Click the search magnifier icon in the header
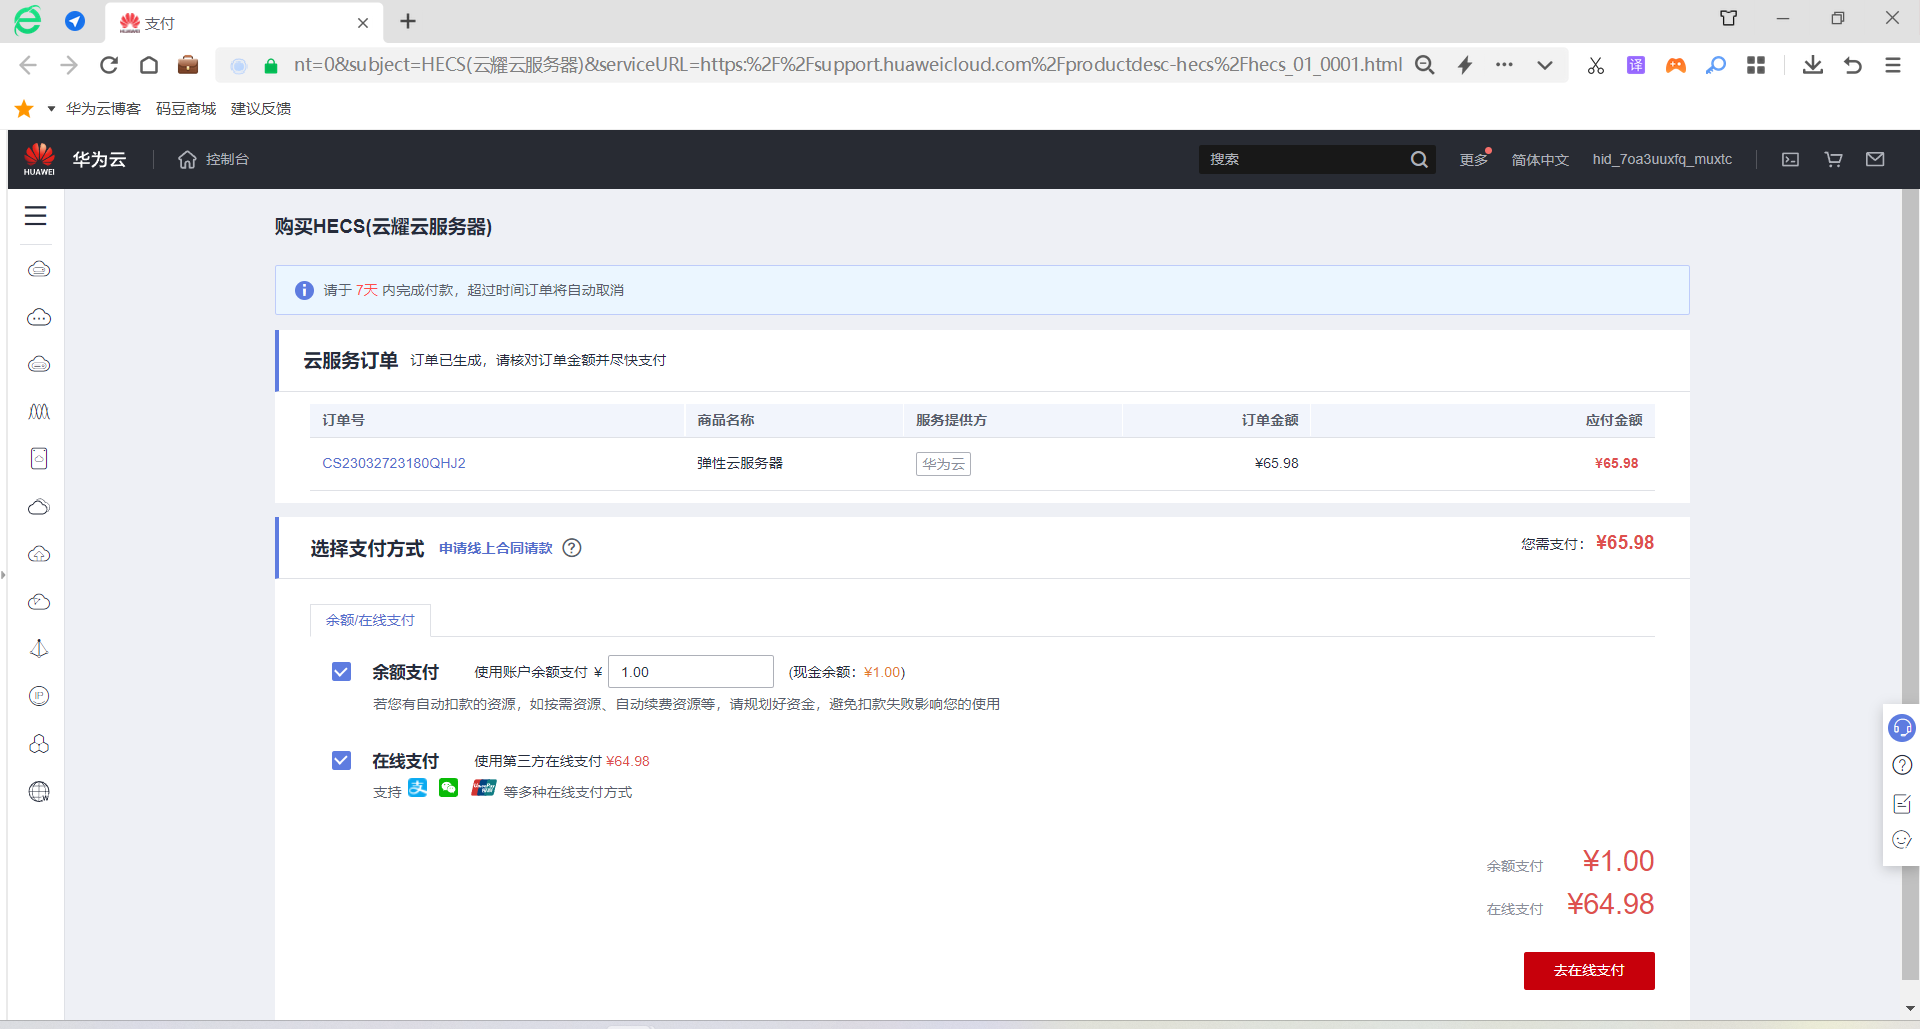 pos(1419,159)
